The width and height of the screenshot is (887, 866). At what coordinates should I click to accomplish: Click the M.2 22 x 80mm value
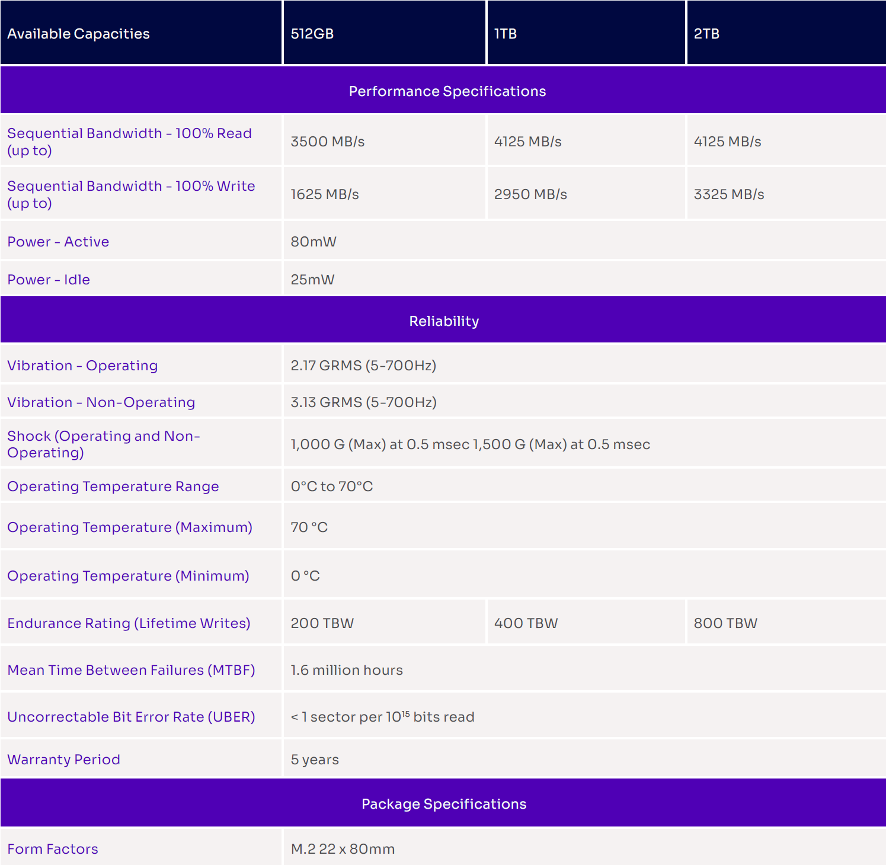coord(342,849)
